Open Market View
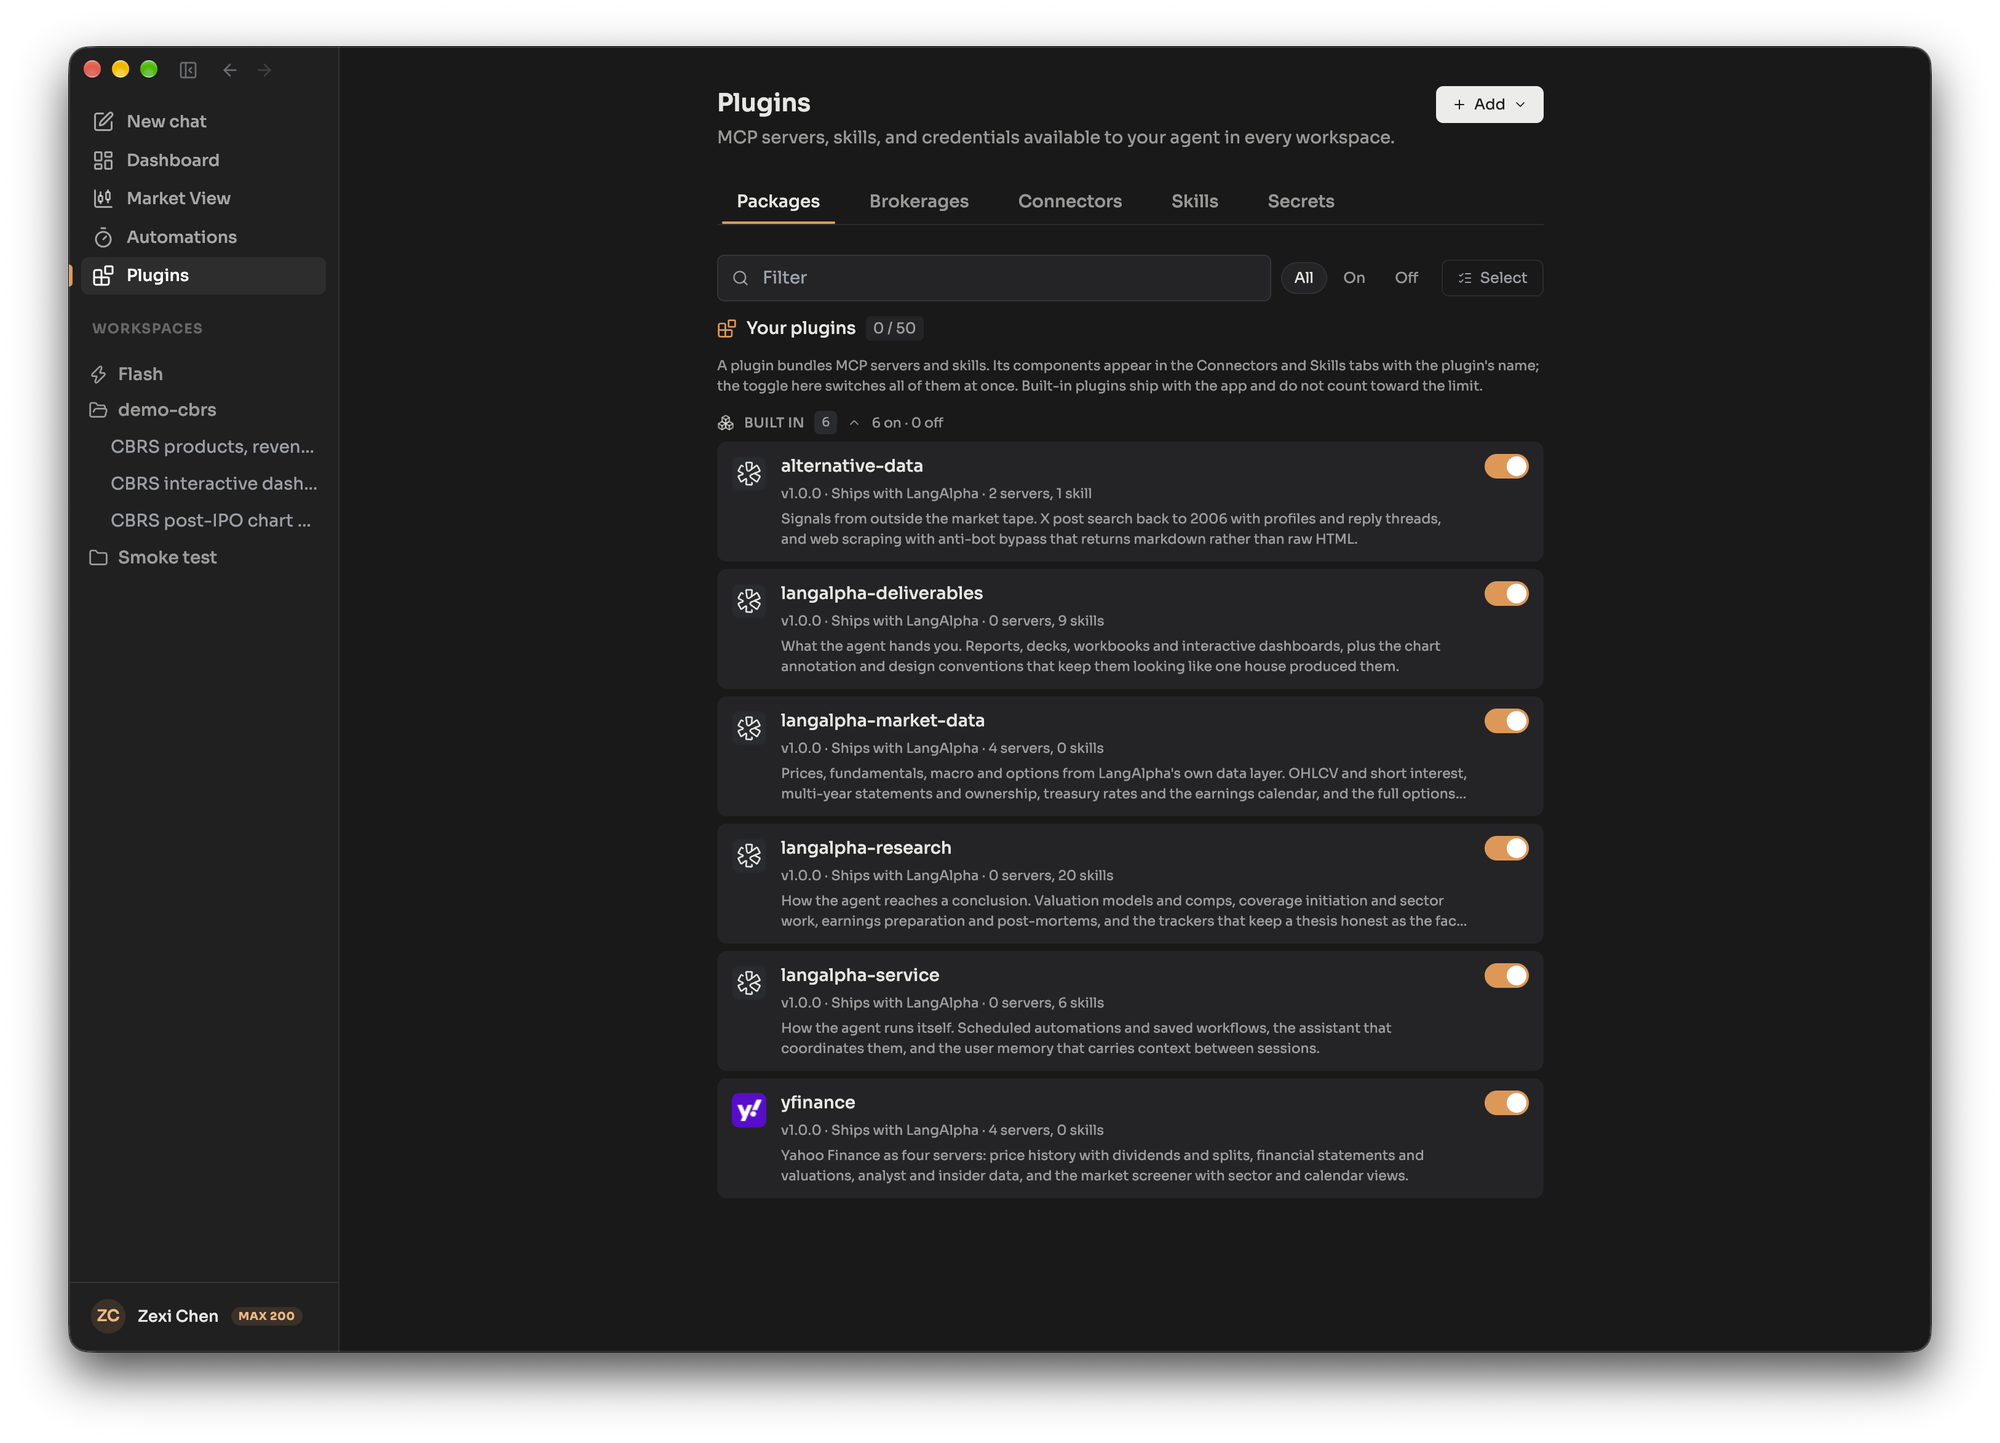This screenshot has width=2000, height=1443. pyautogui.click(x=203, y=199)
